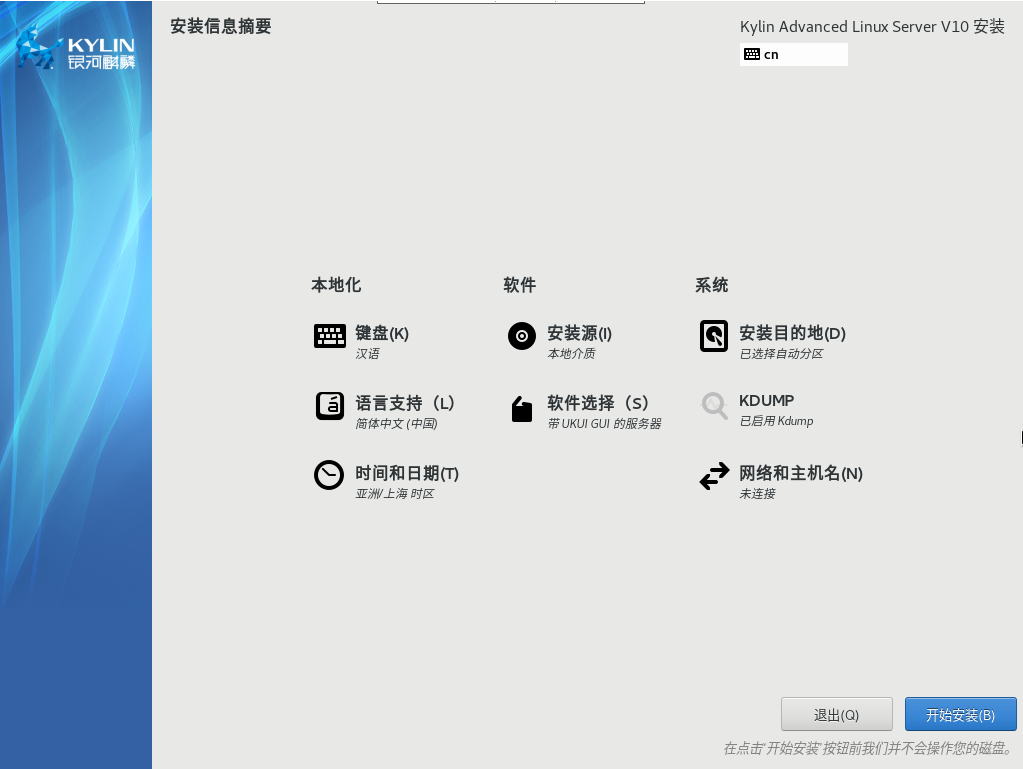Click the 语言支持 language icon
This screenshot has width=1023, height=769.
tap(330, 406)
